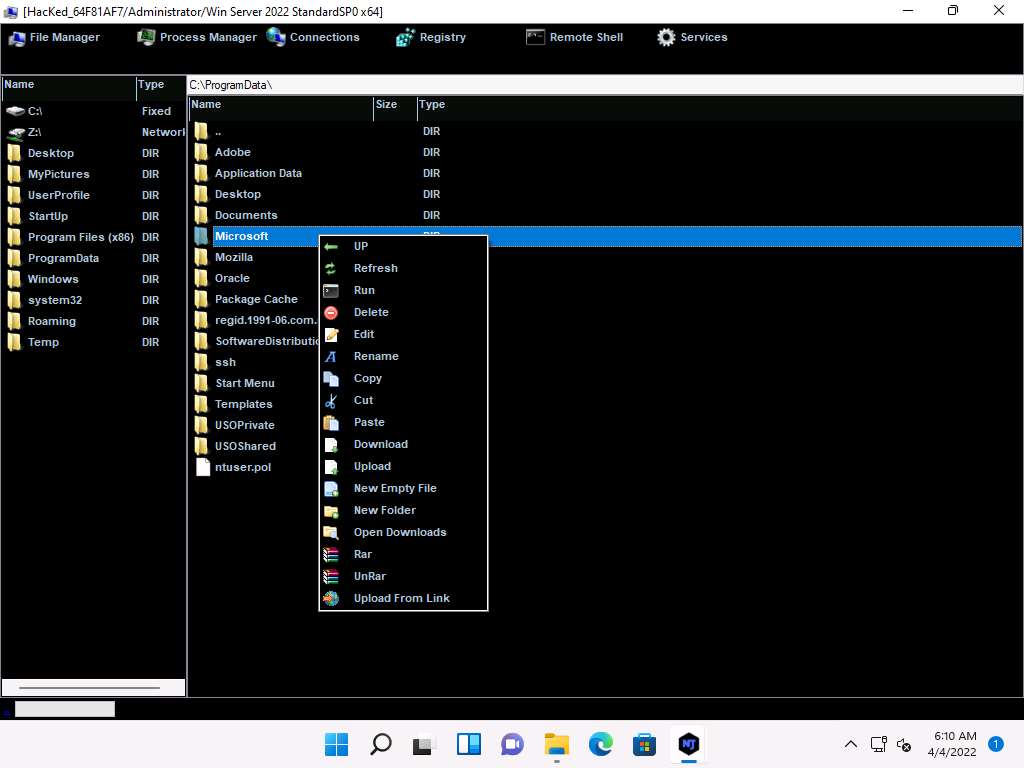
Task: Open the Process Manager toolbar icon
Action: click(146, 37)
